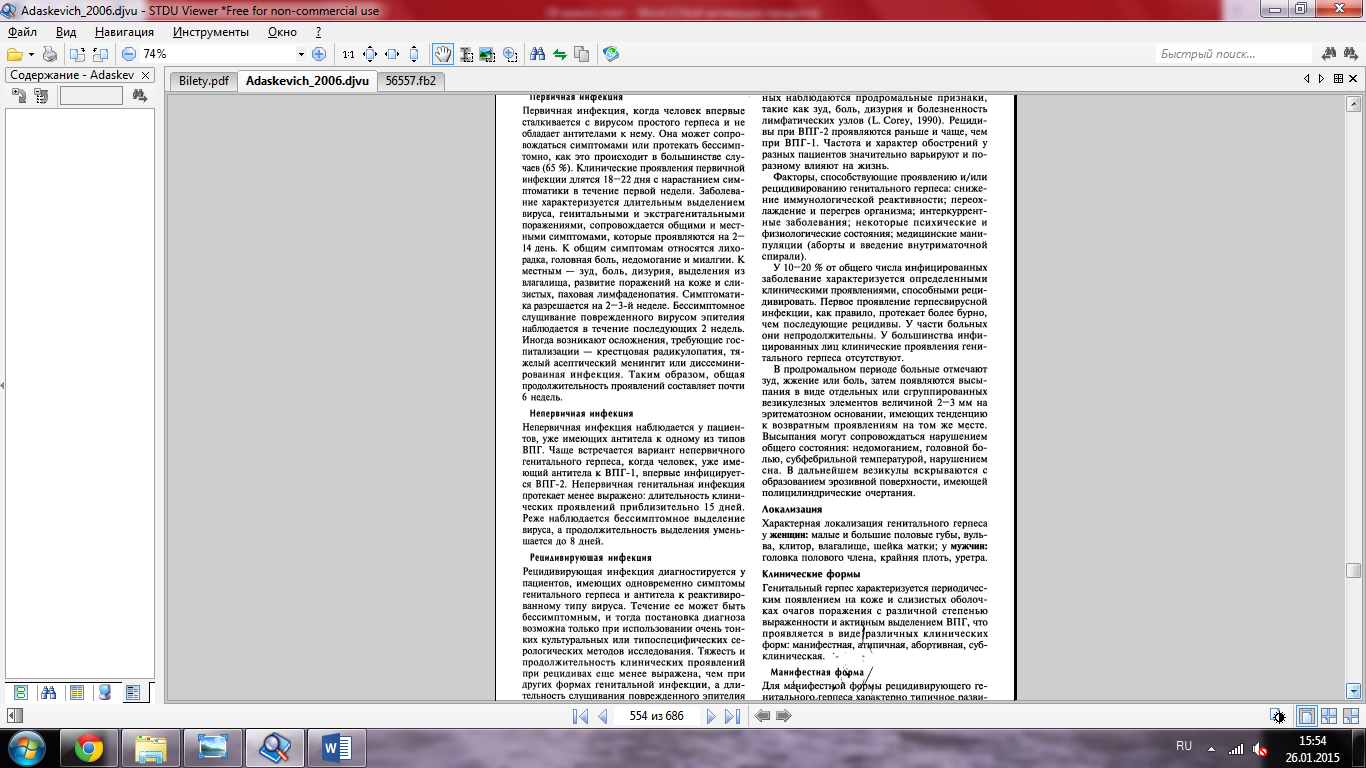Navigate back in view history
The image size is (1366, 768).
(762, 716)
